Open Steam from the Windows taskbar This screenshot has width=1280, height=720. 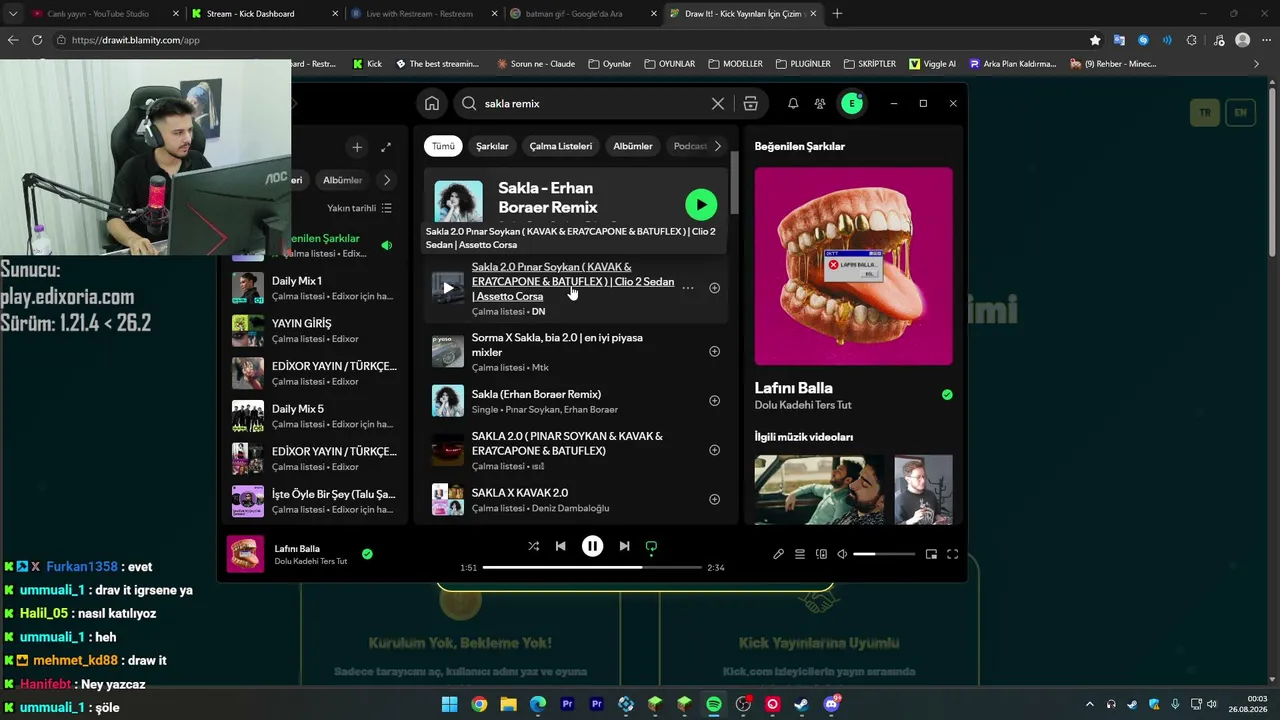(x=801, y=704)
